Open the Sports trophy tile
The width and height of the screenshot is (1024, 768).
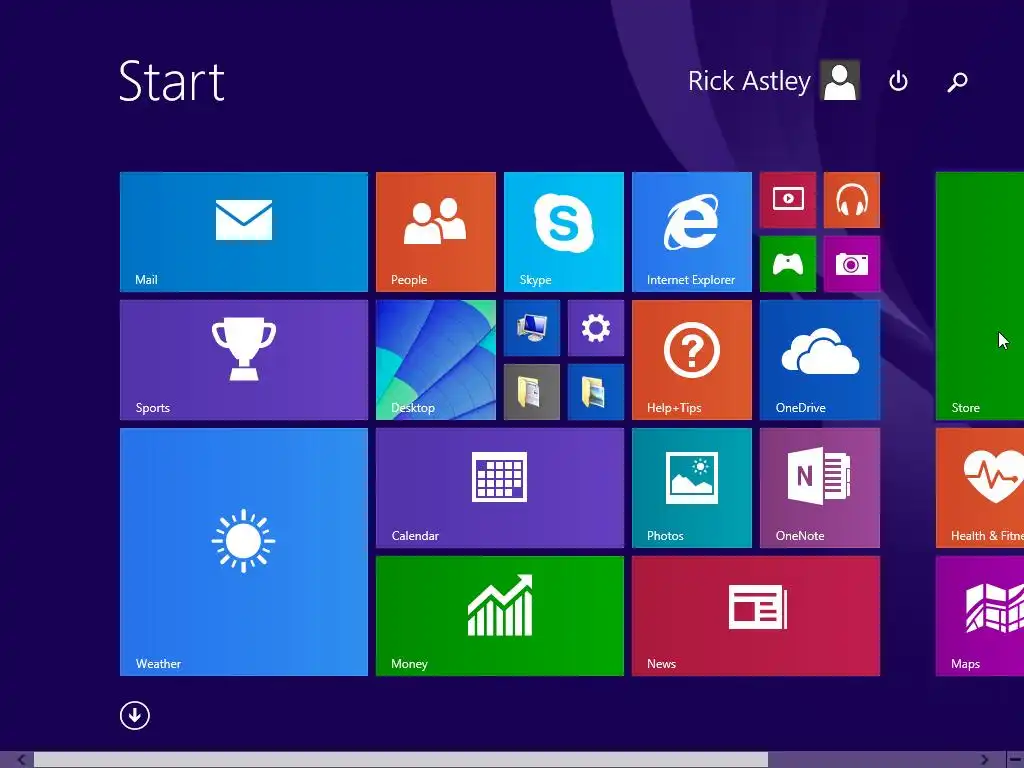(x=244, y=360)
